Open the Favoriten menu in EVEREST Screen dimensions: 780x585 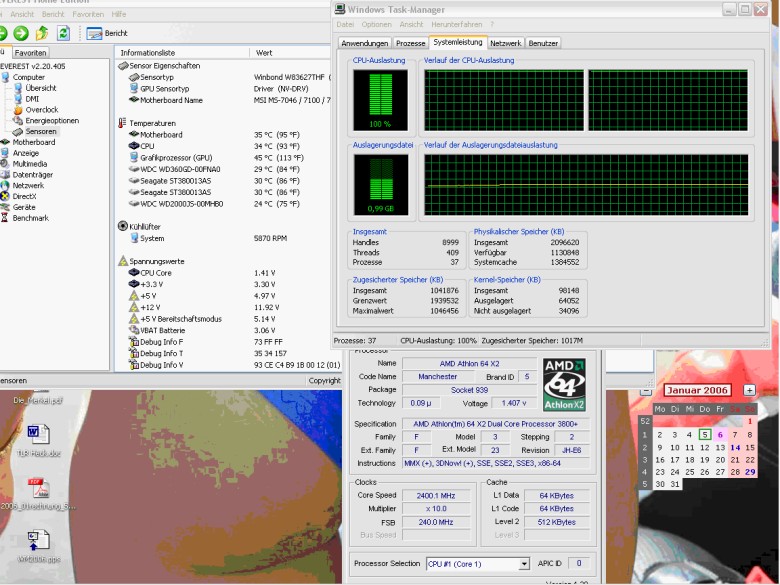pos(88,14)
